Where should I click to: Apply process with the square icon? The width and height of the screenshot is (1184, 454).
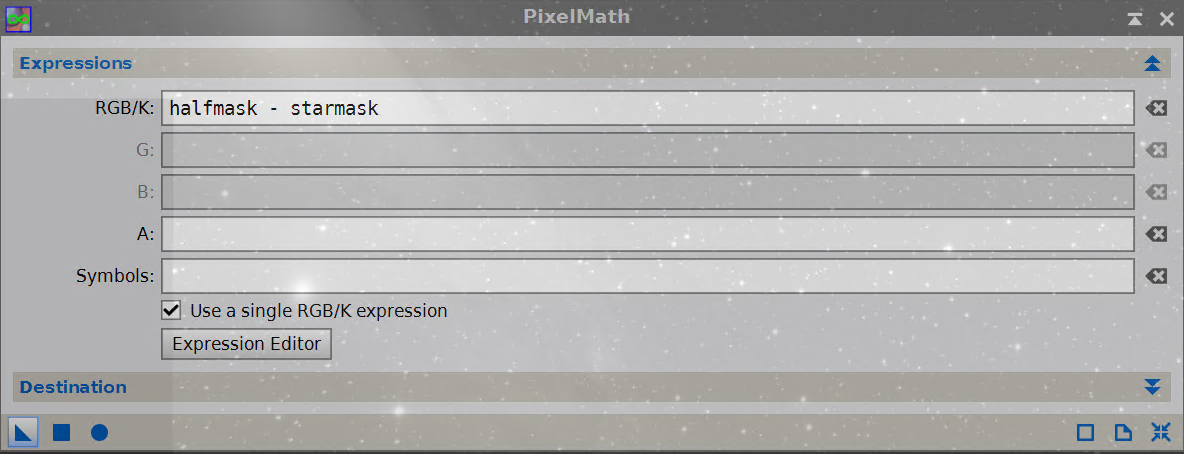pos(61,433)
